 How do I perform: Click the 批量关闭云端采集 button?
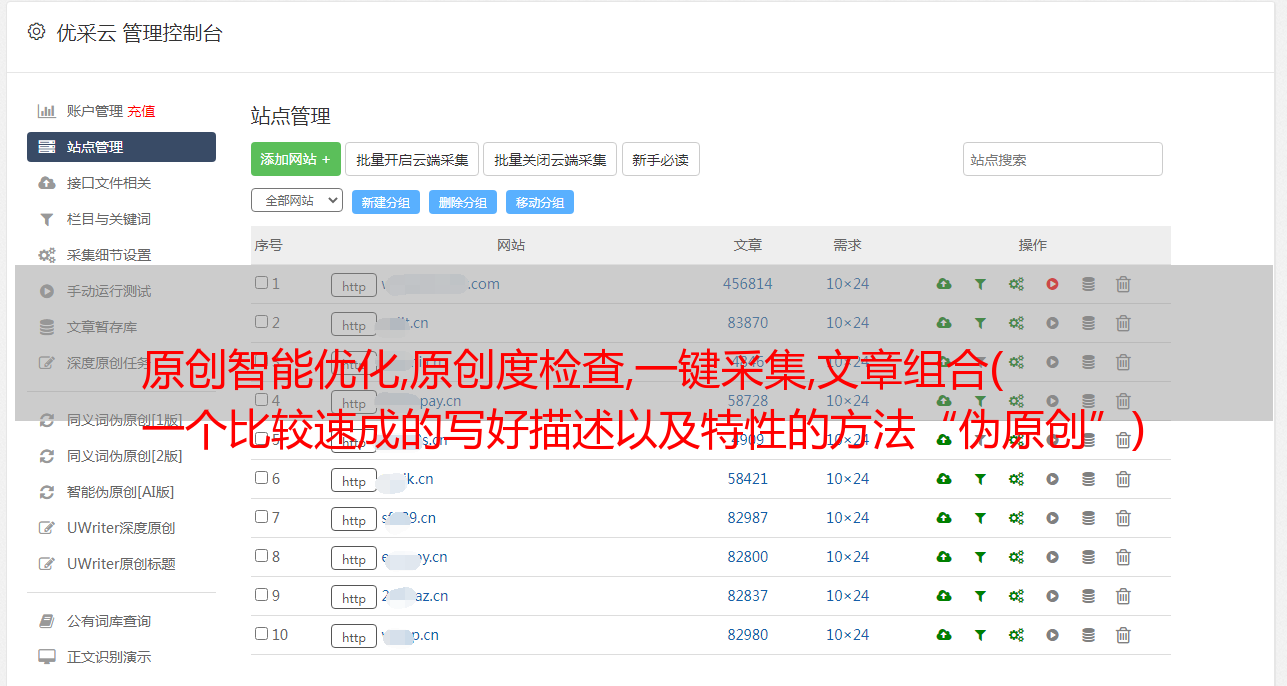point(550,159)
